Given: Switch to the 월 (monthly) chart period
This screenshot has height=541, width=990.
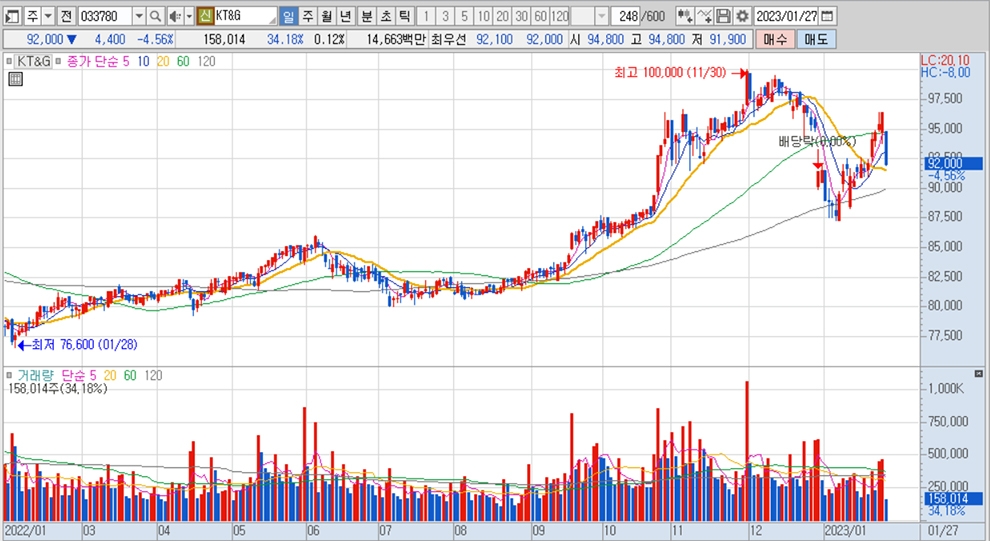Looking at the screenshot, I should 326,16.
